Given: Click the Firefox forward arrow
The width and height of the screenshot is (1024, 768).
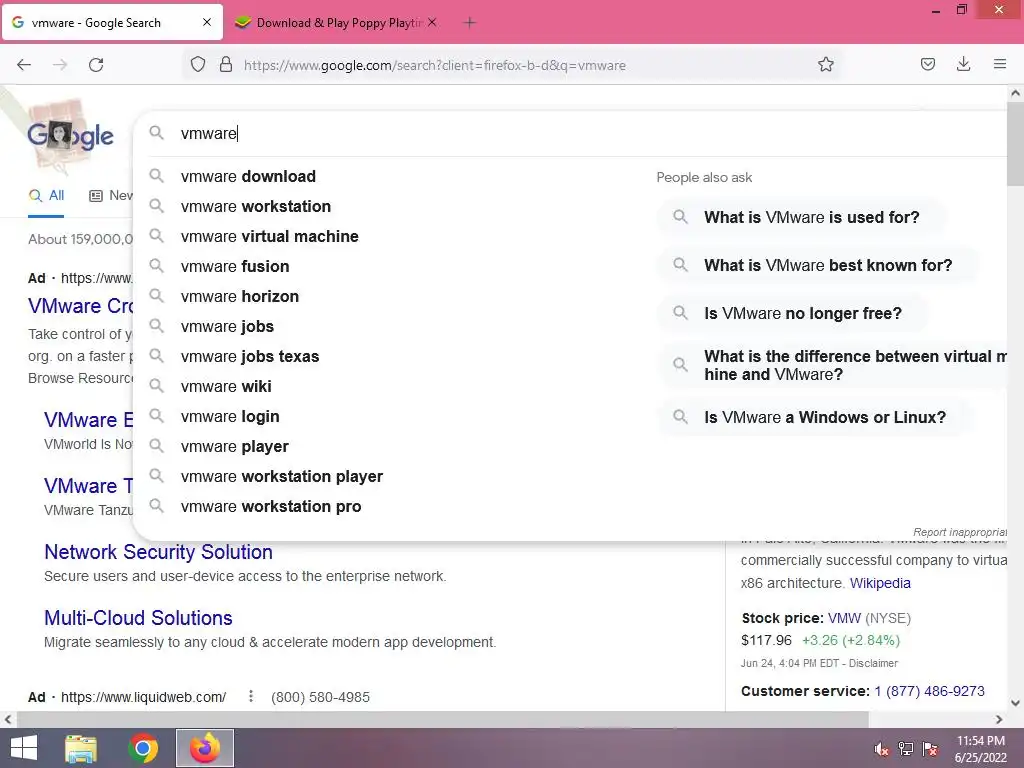Looking at the screenshot, I should coord(60,65).
